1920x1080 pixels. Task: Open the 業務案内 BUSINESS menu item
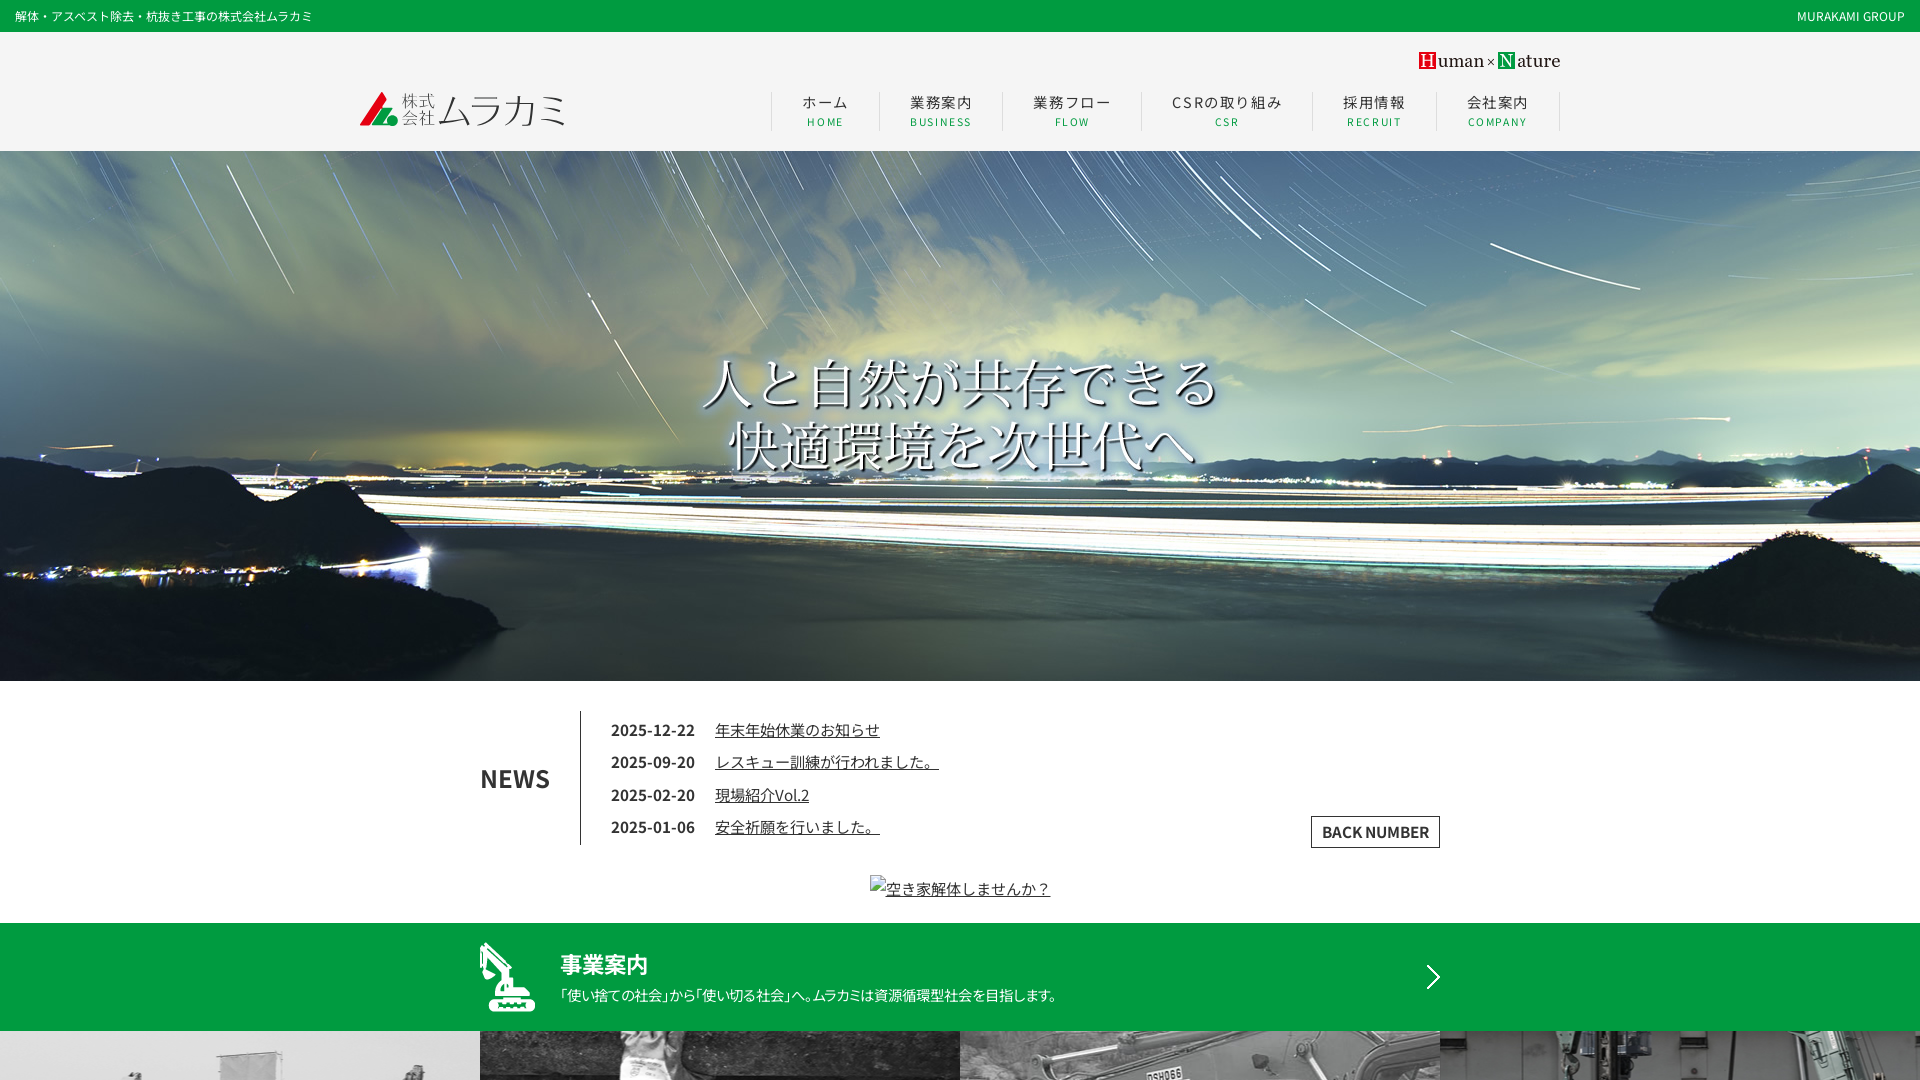coord(940,110)
